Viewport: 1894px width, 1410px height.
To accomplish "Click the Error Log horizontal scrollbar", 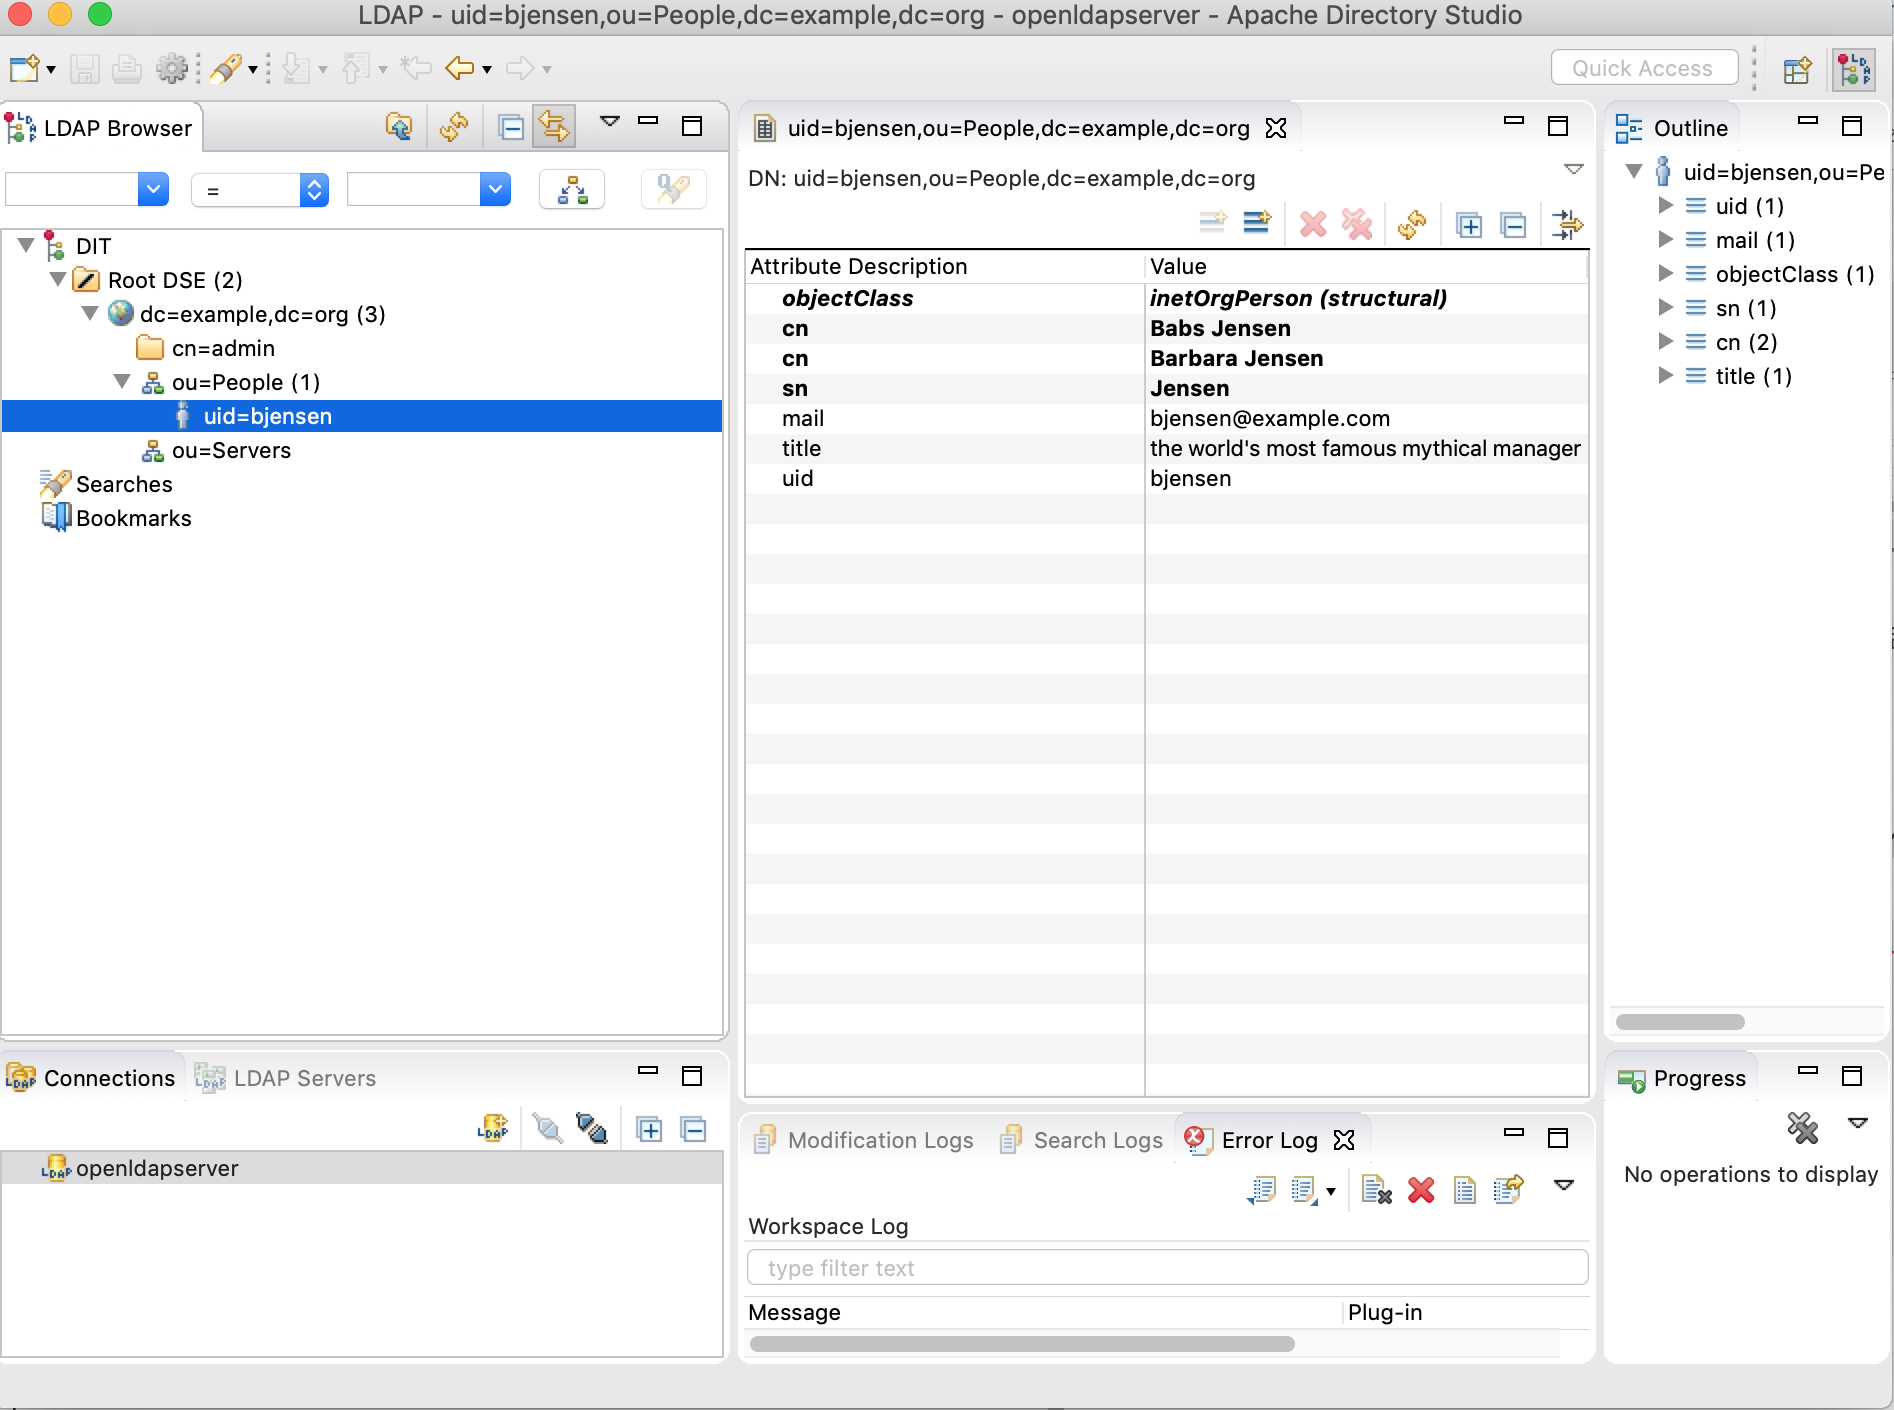I will click(1022, 1344).
